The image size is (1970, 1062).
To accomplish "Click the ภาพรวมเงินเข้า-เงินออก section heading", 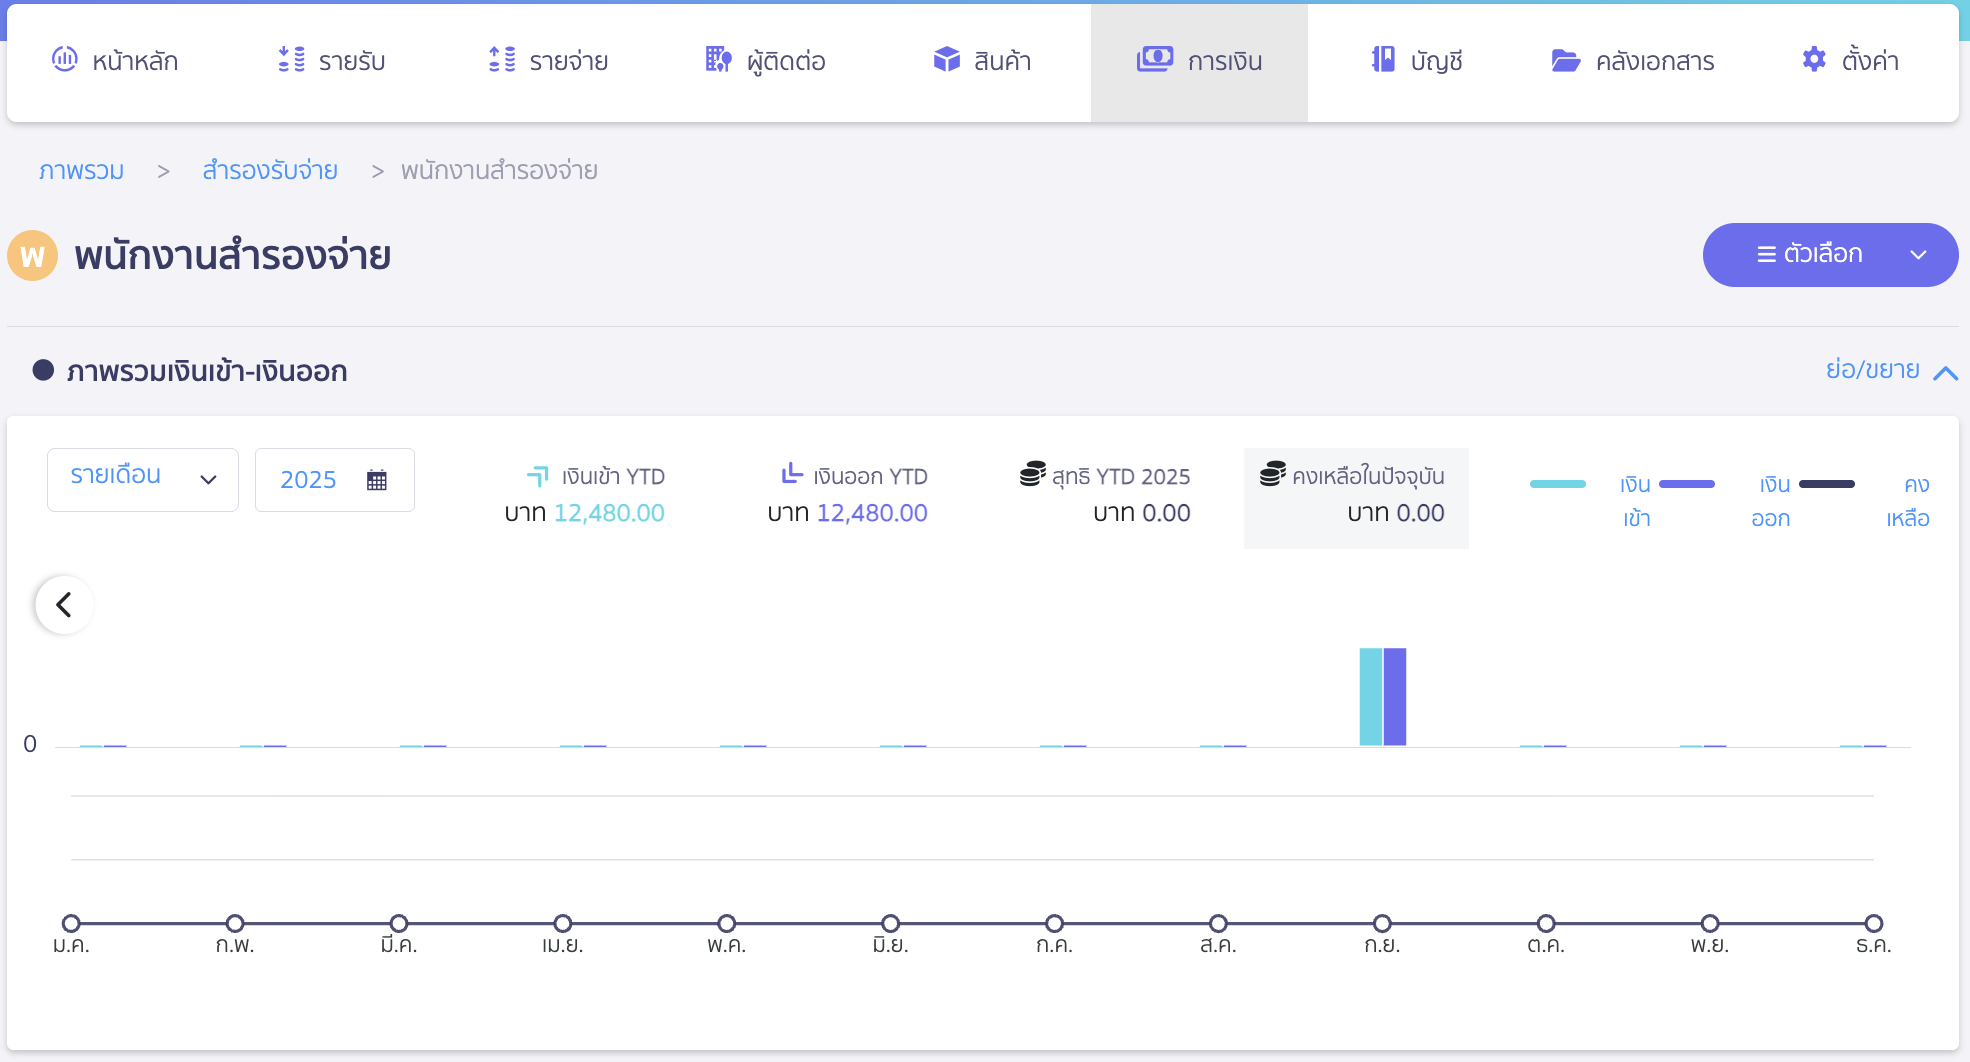I will 207,372.
